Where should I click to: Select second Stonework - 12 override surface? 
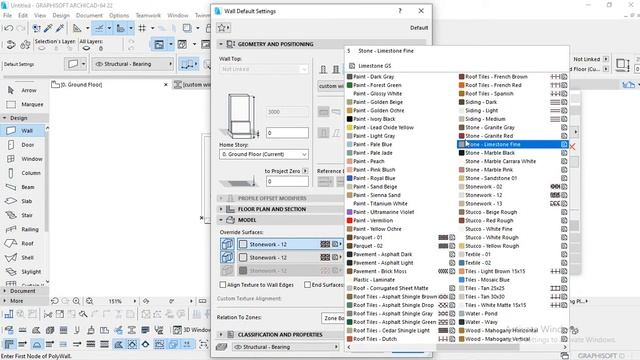click(289, 257)
